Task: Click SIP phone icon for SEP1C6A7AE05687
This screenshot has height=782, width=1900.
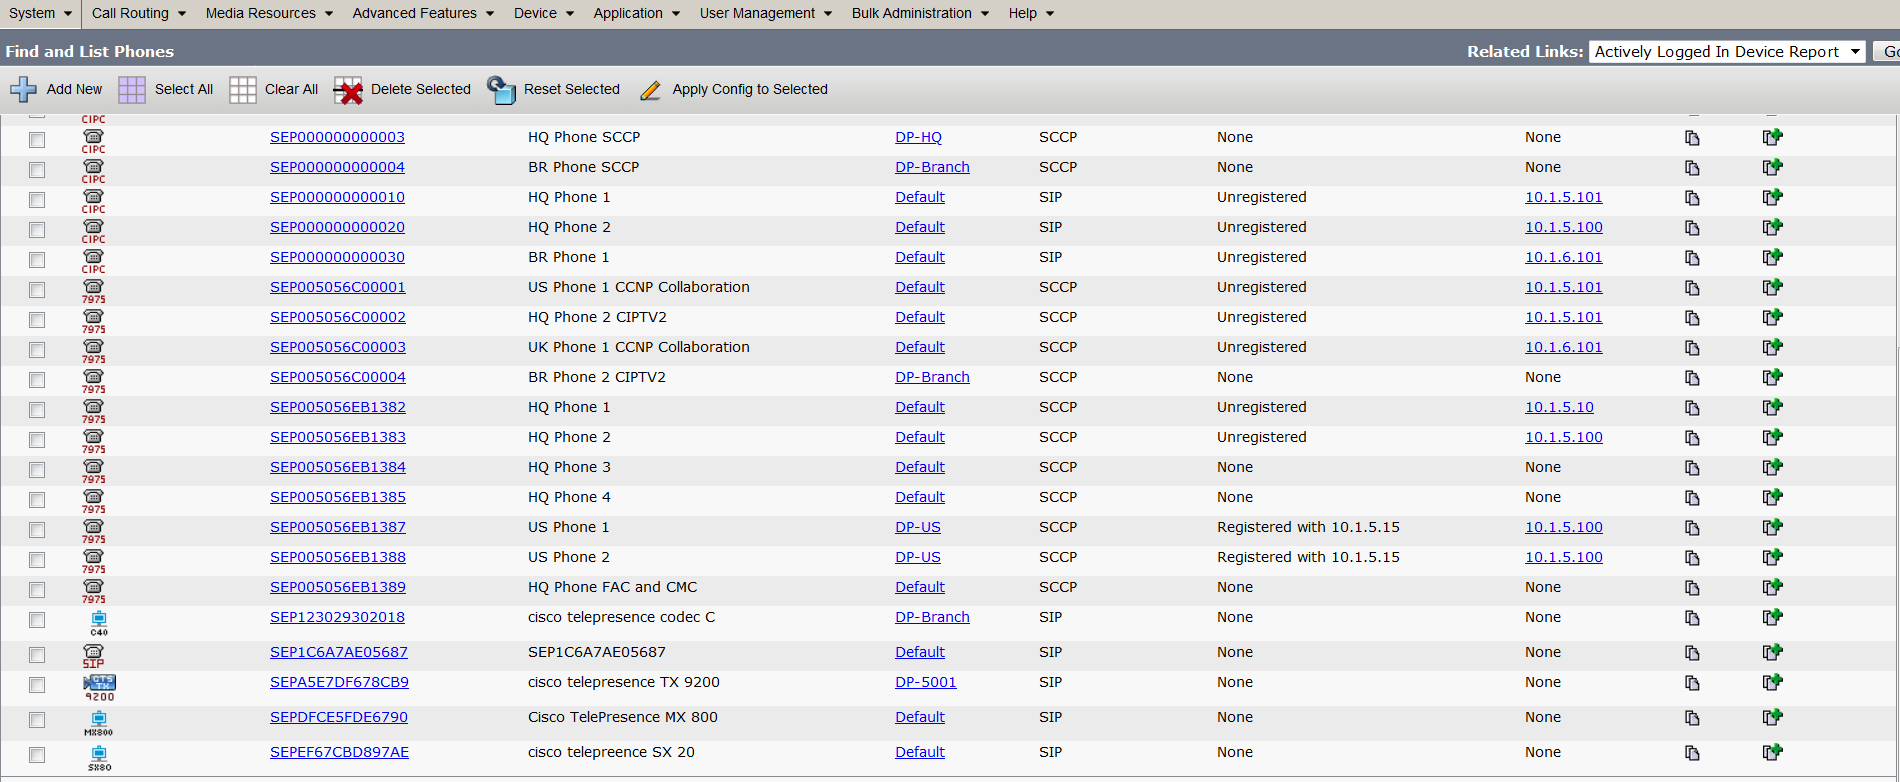Action: pos(93,656)
